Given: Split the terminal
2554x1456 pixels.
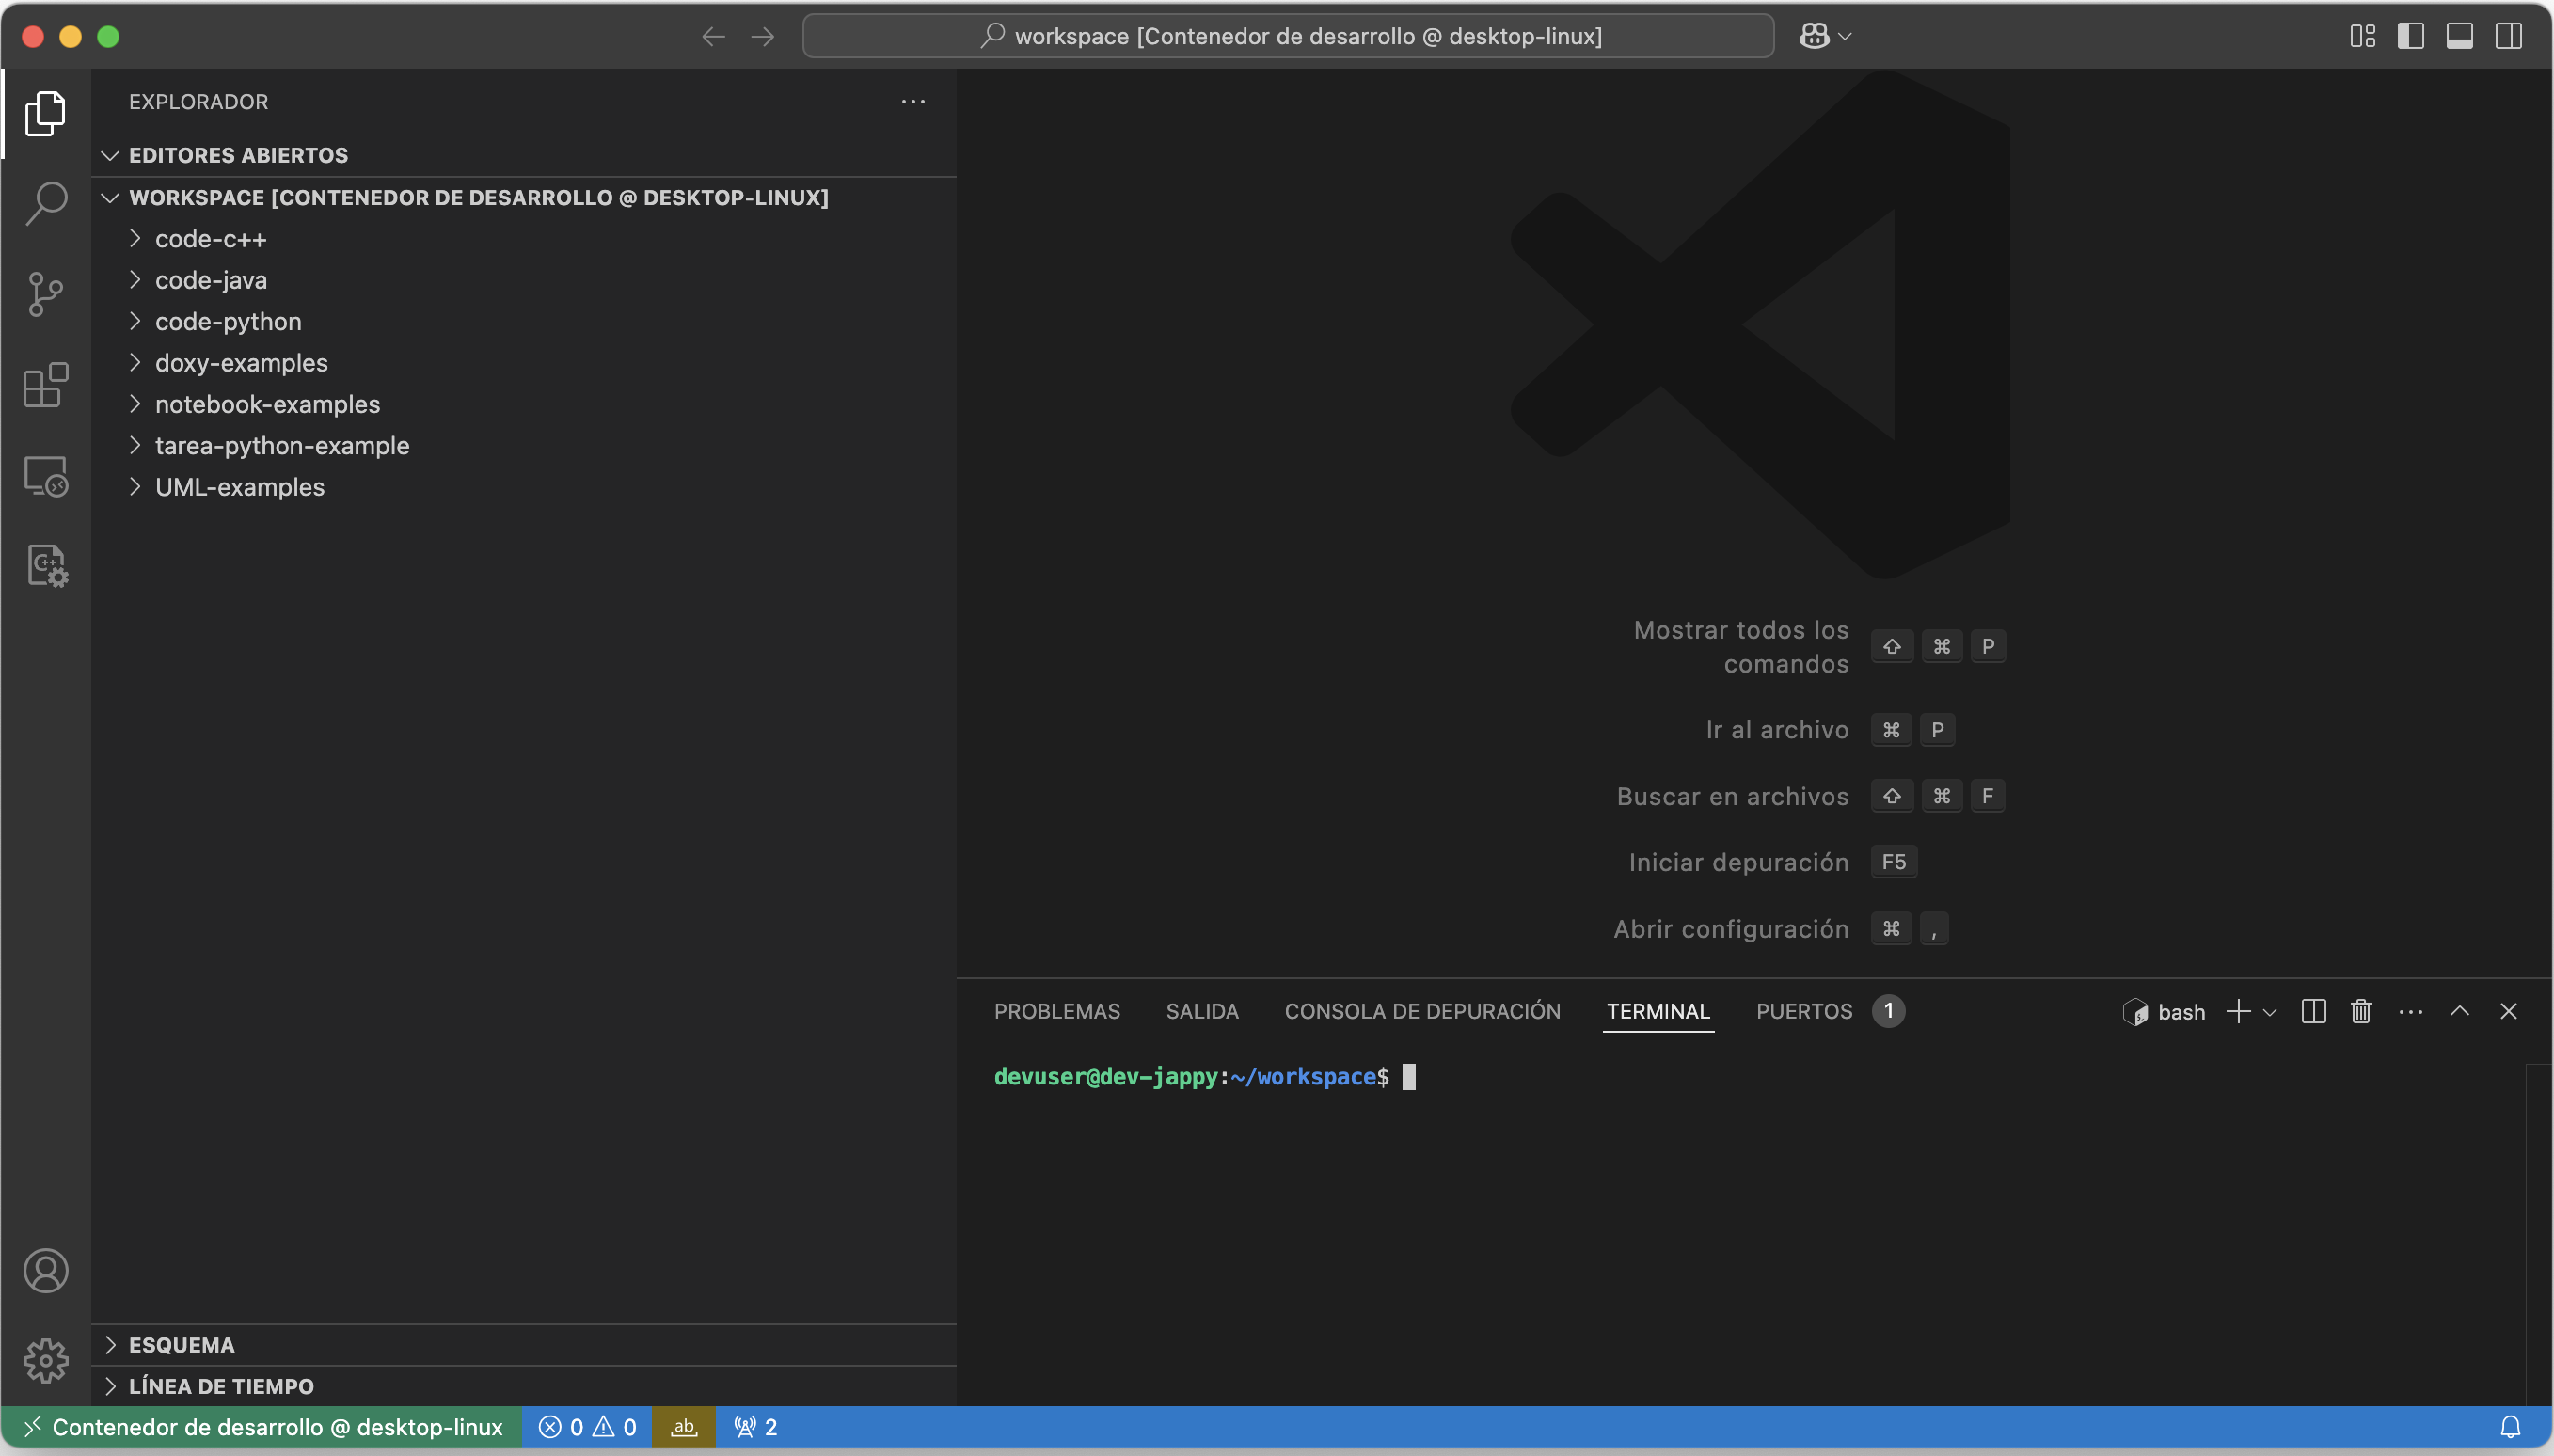Looking at the screenshot, I should [x=2314, y=1011].
